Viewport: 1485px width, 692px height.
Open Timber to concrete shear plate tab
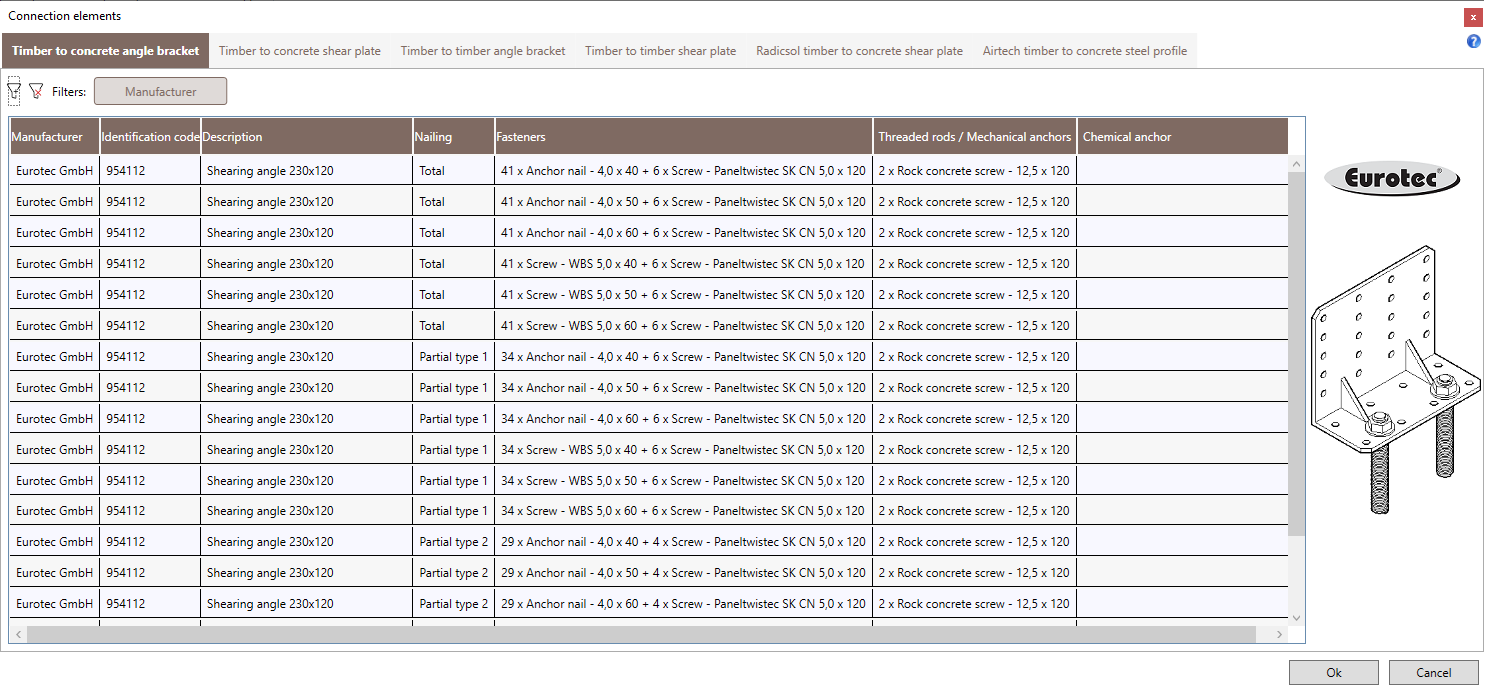point(300,51)
